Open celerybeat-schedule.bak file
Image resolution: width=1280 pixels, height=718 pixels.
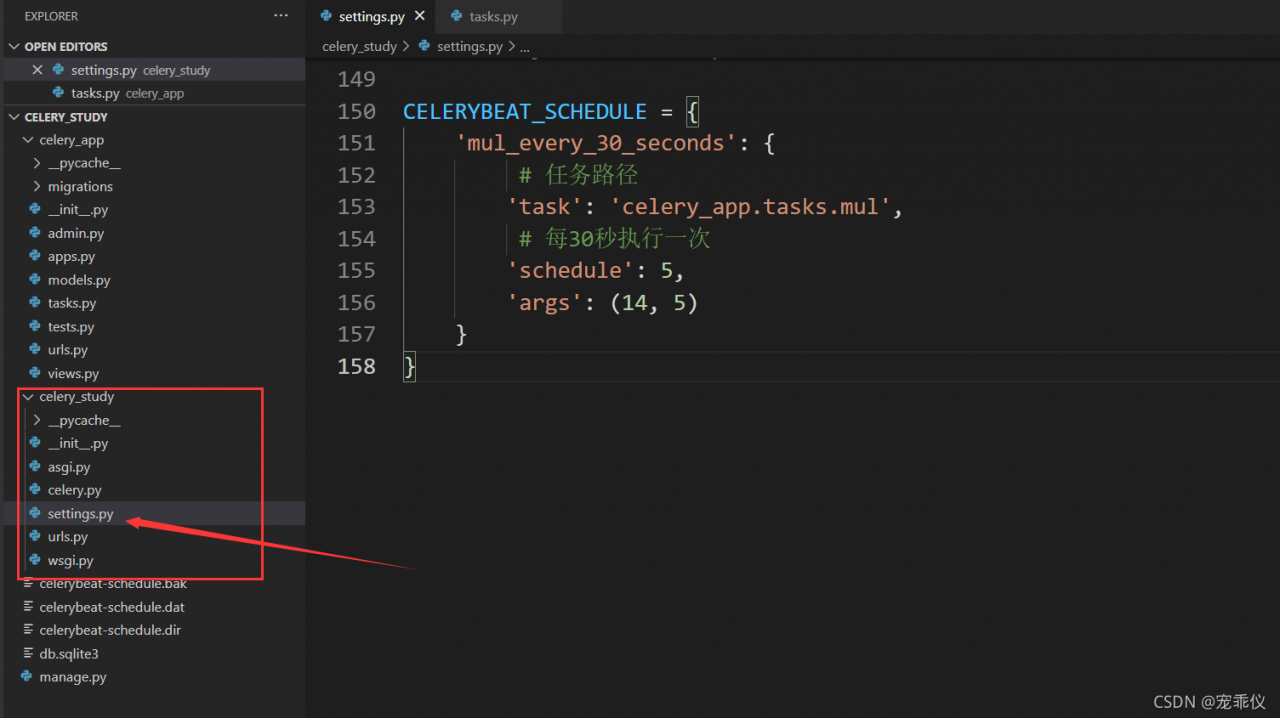(152, 583)
